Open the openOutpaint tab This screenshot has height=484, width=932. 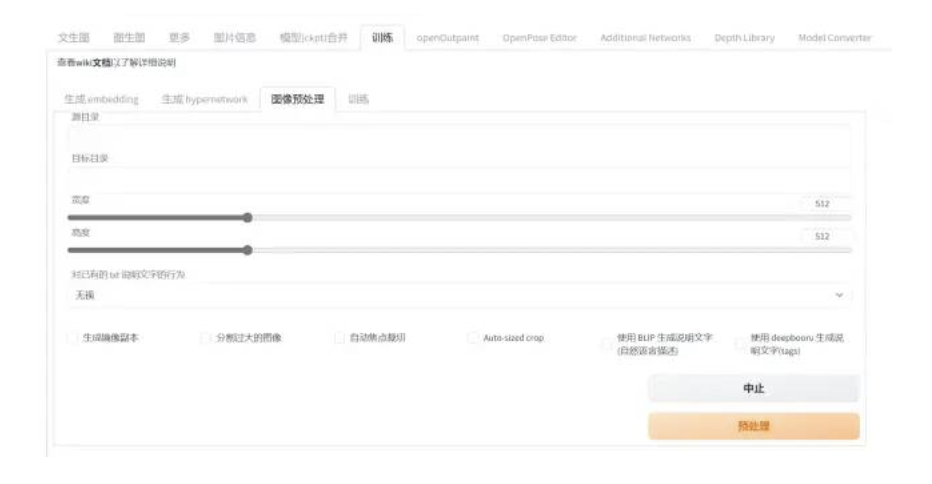[448, 37]
